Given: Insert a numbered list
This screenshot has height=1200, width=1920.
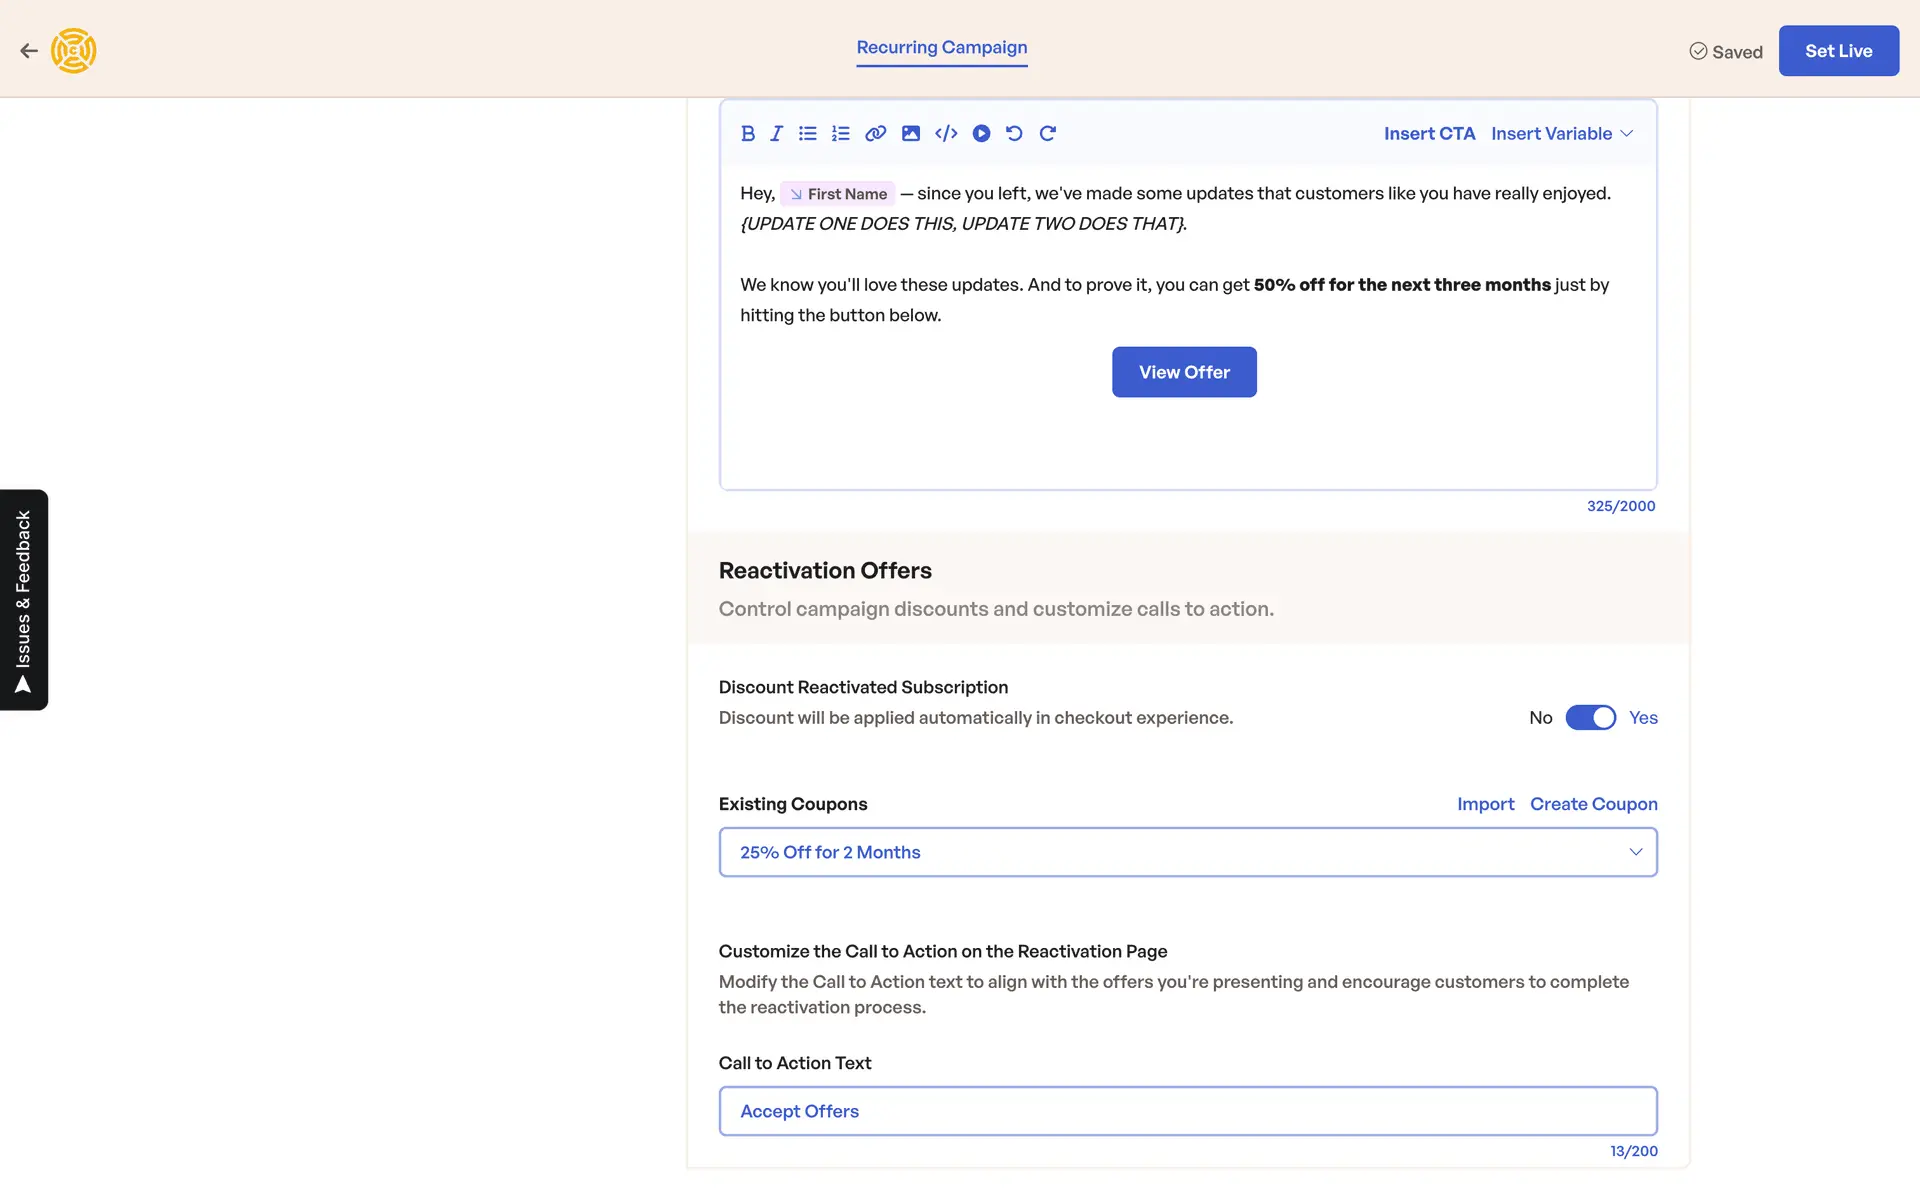Looking at the screenshot, I should click(x=841, y=133).
